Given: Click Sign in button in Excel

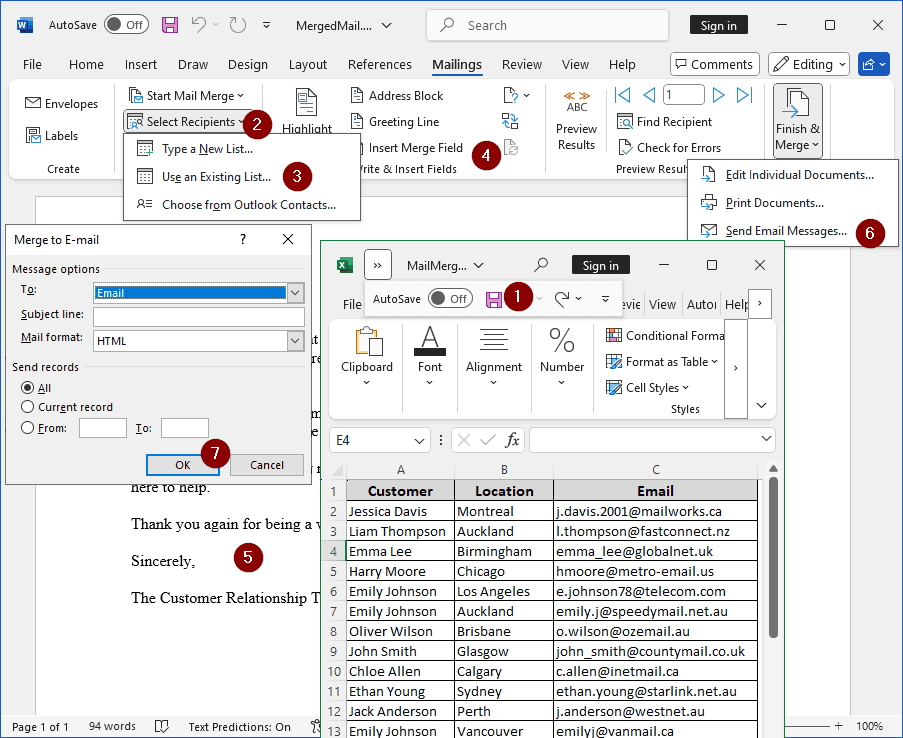Looking at the screenshot, I should tap(600, 266).
